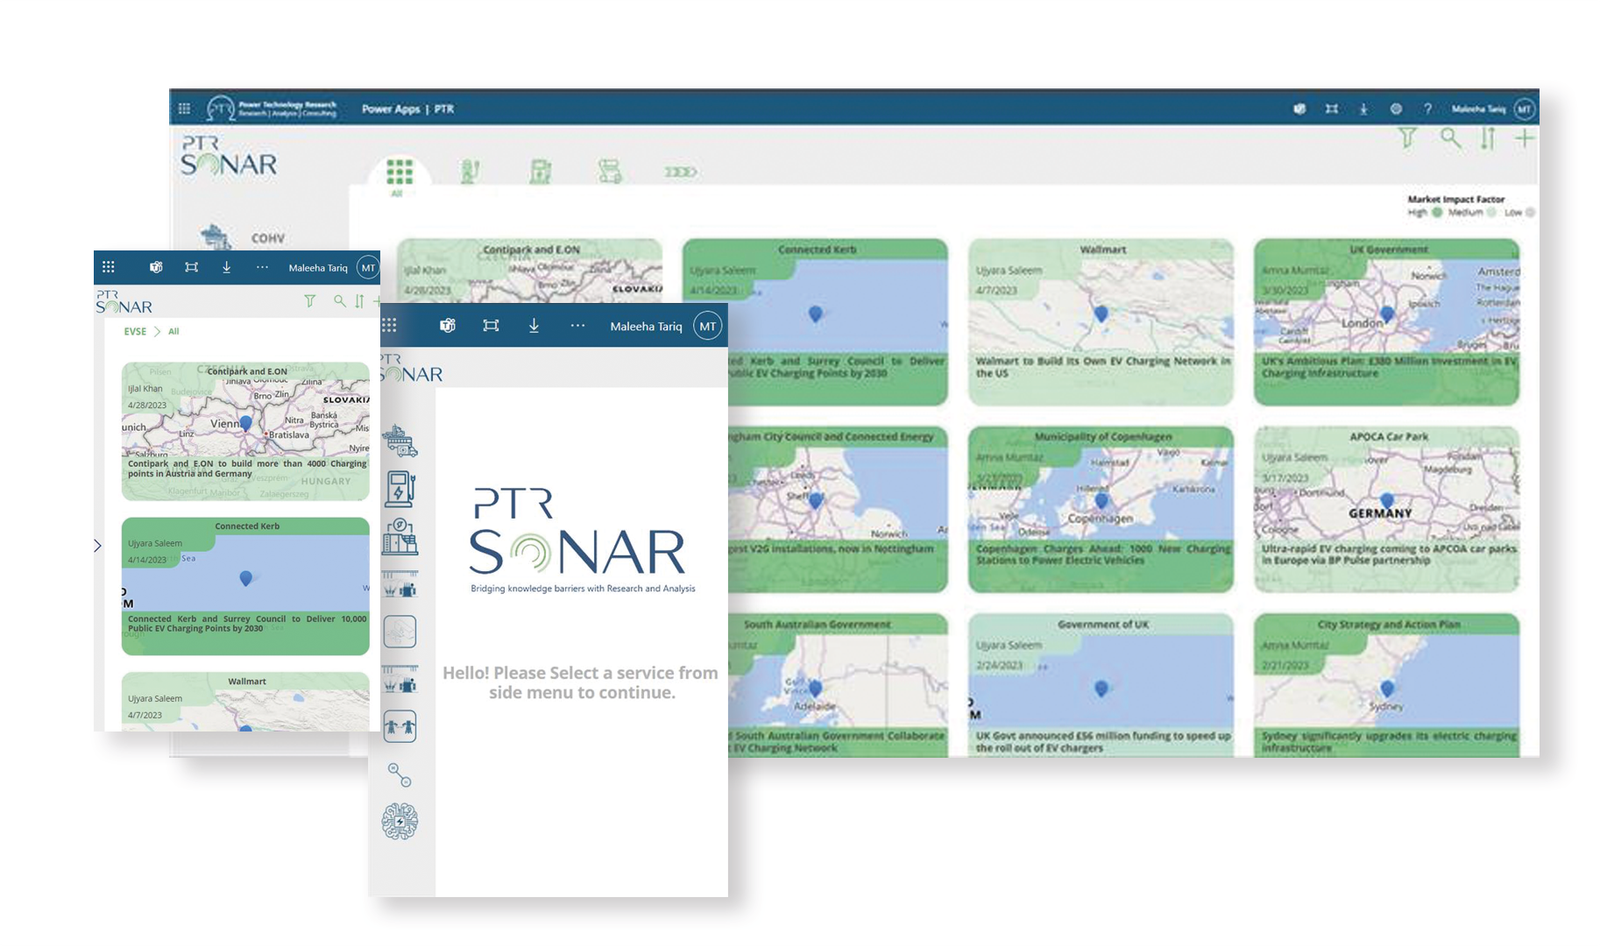Select the fourth category tab icon after All
Image resolution: width=1600 pixels, height=946 pixels.
tap(610, 172)
